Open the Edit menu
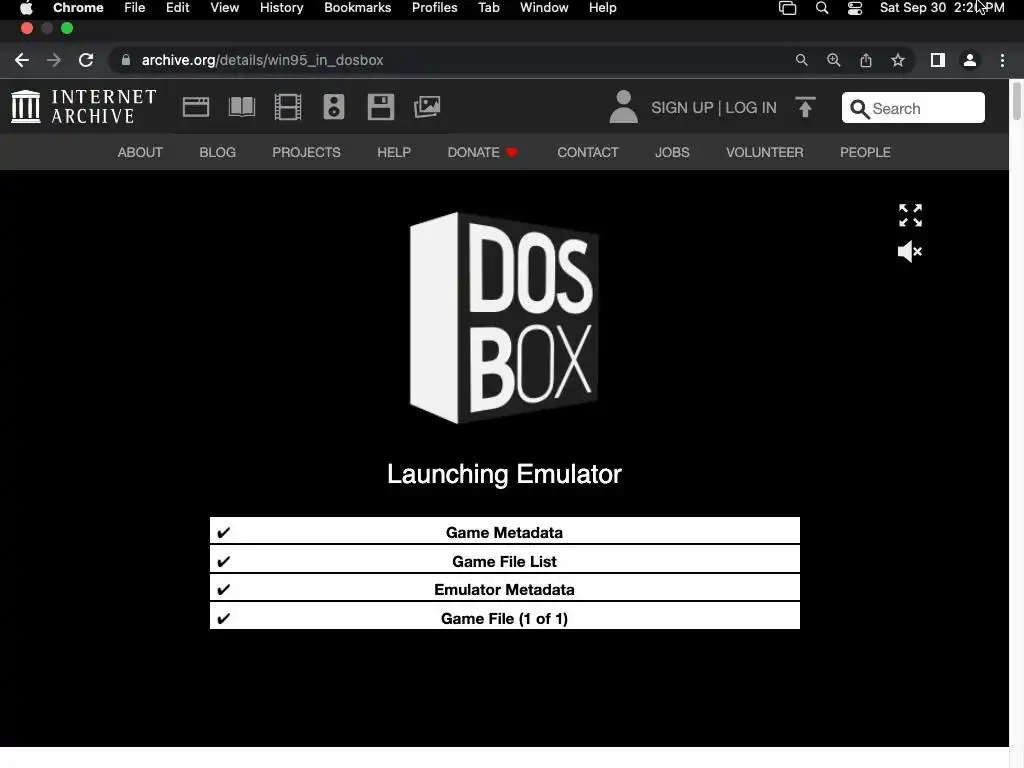1024x768 pixels. (x=178, y=8)
